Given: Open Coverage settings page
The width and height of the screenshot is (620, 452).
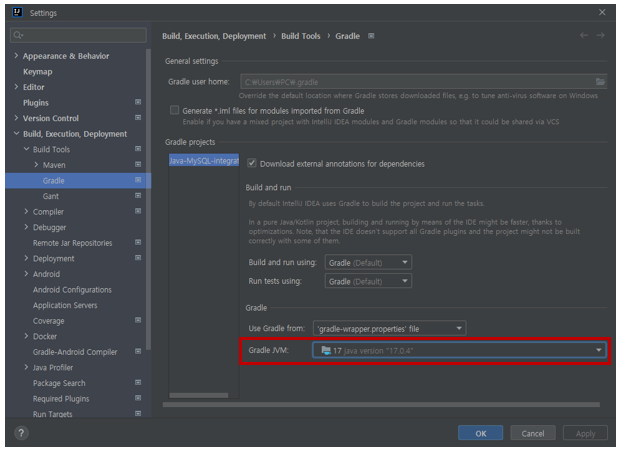Looking at the screenshot, I should click(48, 321).
